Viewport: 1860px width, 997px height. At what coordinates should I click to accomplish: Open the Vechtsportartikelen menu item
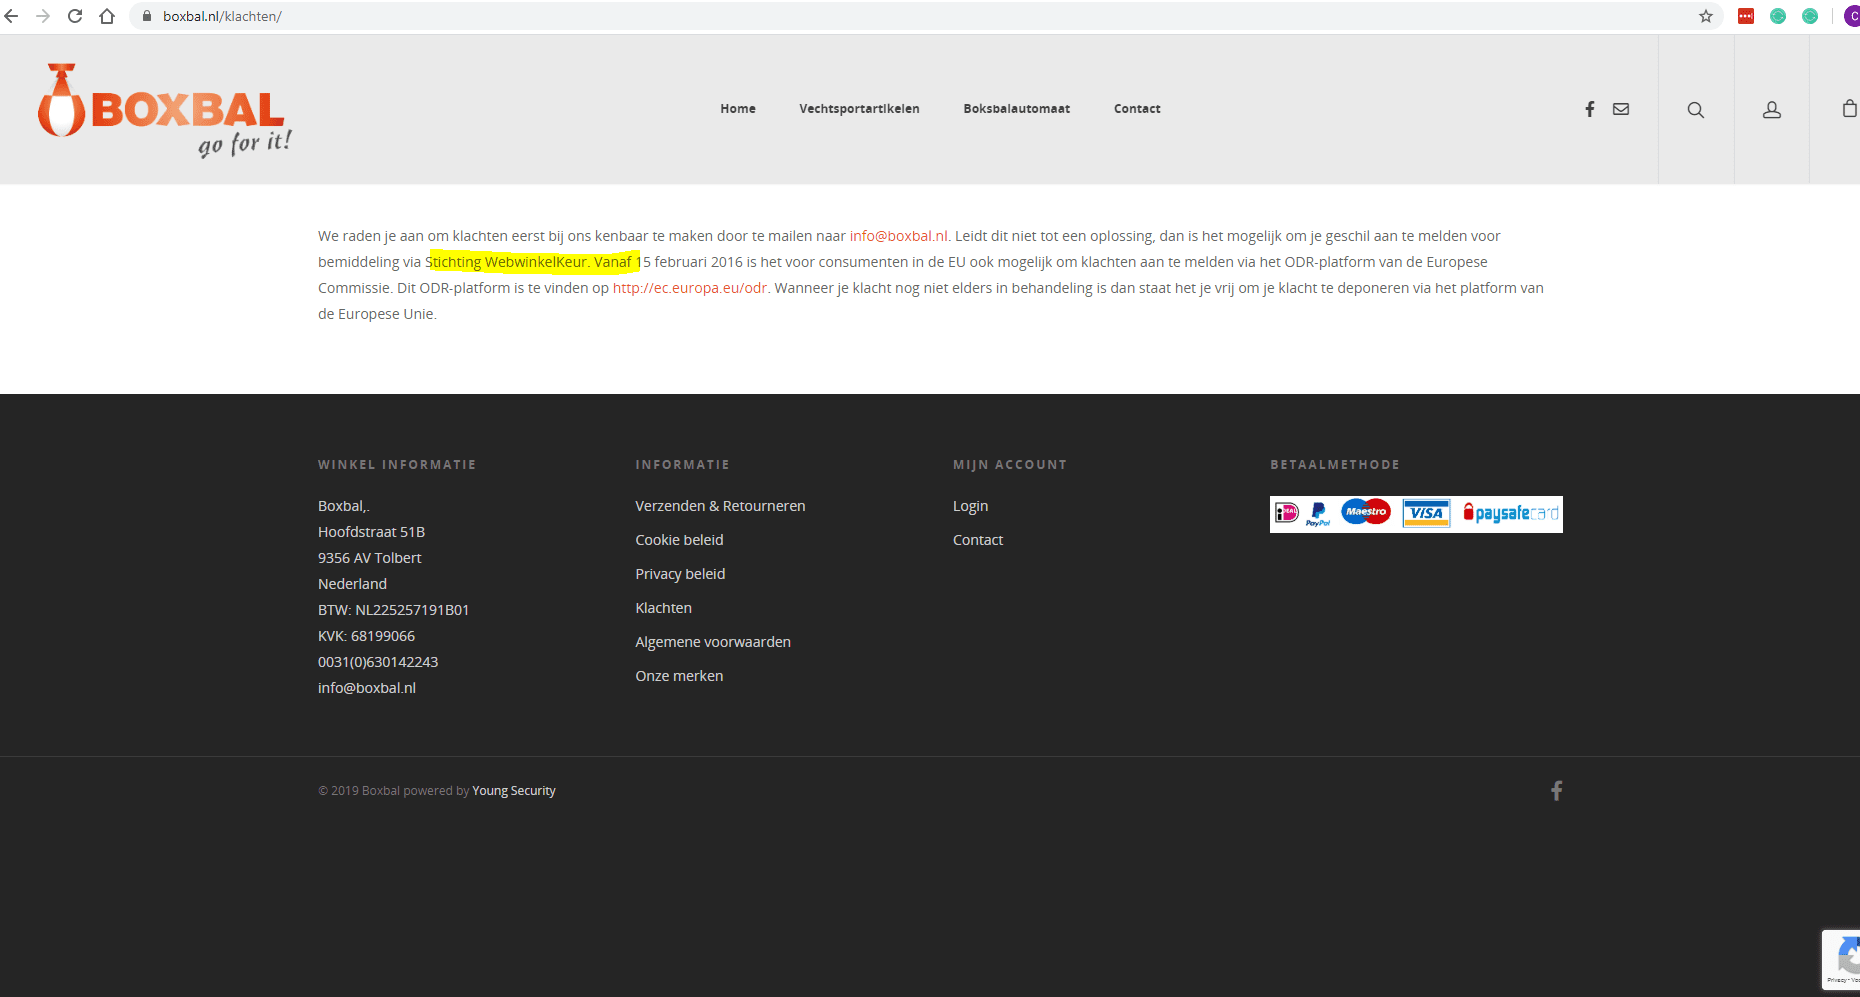click(x=859, y=109)
